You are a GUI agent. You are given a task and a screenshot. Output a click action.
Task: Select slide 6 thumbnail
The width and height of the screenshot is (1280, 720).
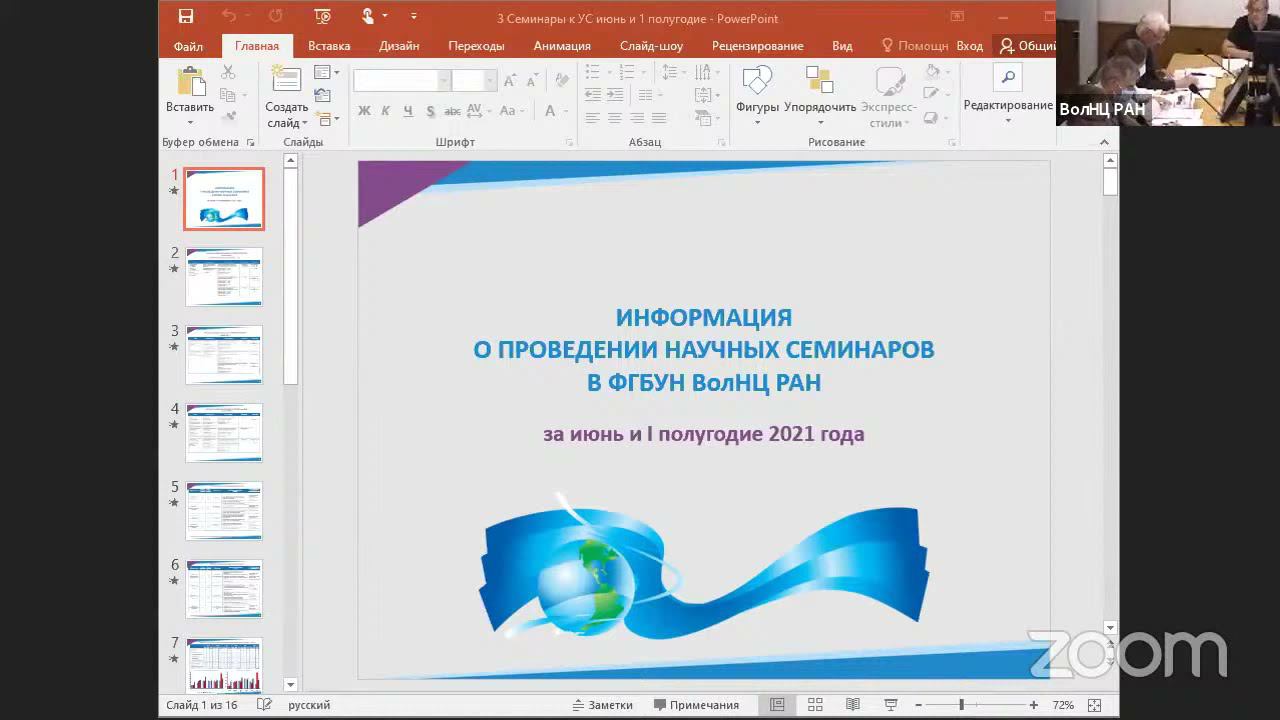pyautogui.click(x=224, y=588)
